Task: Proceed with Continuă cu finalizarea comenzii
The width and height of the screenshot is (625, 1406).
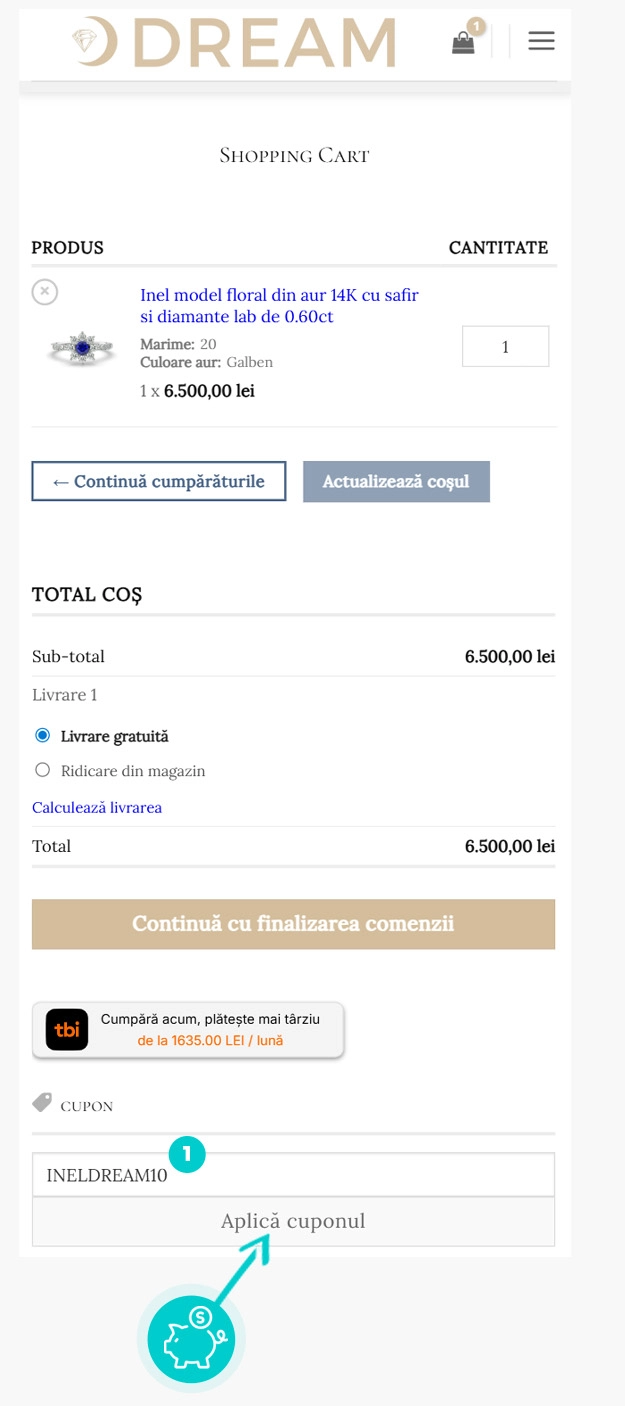Action: (x=293, y=924)
